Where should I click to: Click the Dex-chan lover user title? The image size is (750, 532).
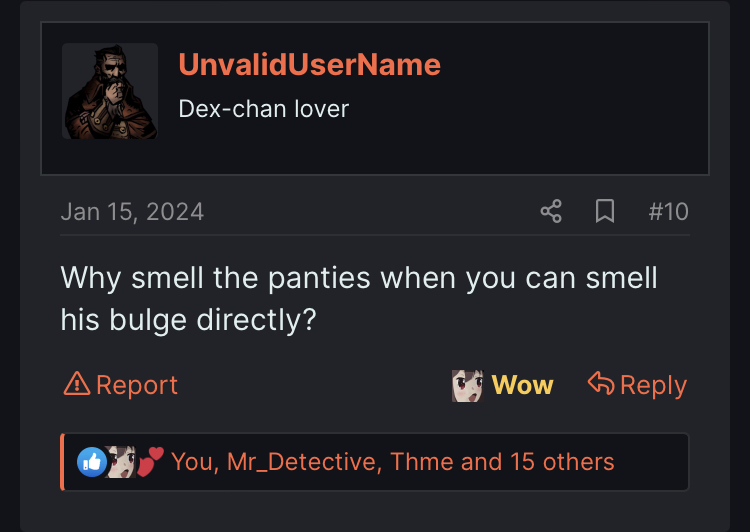[x=264, y=109]
